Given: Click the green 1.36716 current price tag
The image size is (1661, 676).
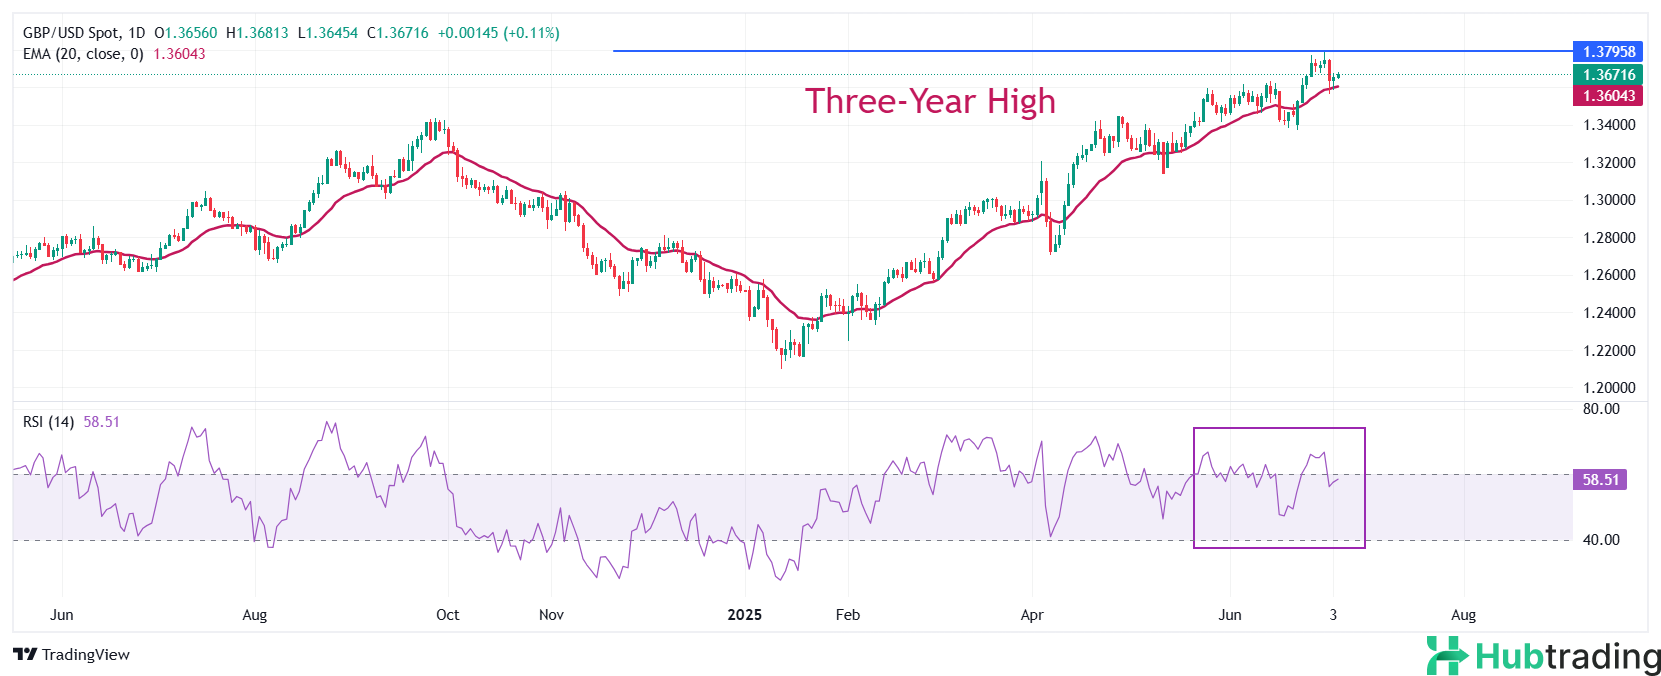Looking at the screenshot, I should click(x=1608, y=75).
